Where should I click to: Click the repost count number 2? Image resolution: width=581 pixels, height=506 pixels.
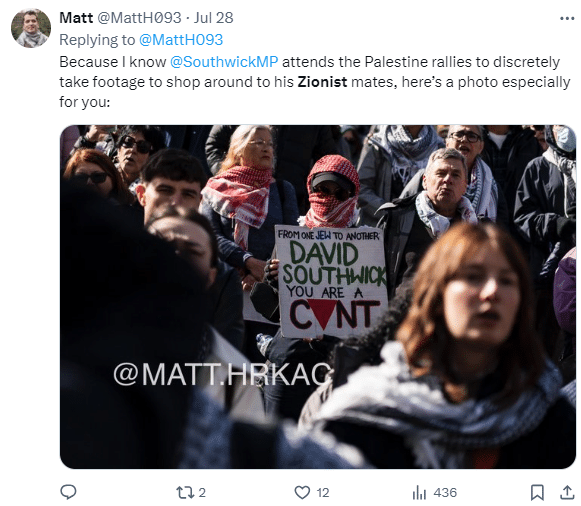pyautogui.click(x=202, y=493)
